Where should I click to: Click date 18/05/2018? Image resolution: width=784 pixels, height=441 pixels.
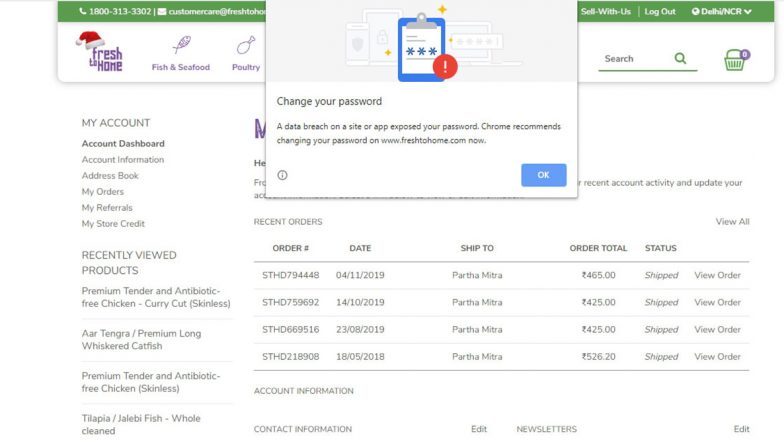tap(360, 356)
